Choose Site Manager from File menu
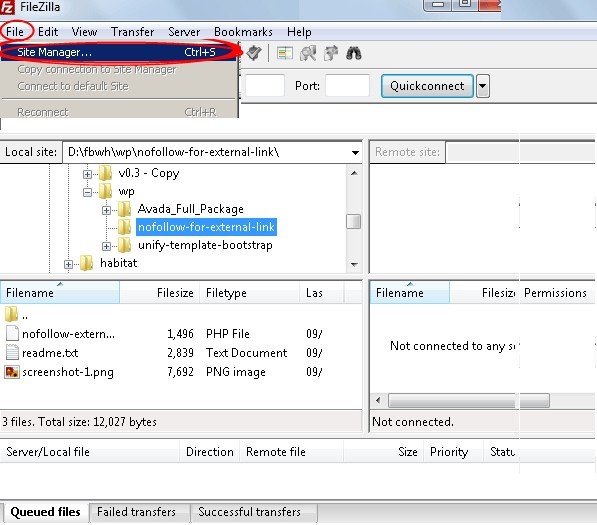 point(119,52)
